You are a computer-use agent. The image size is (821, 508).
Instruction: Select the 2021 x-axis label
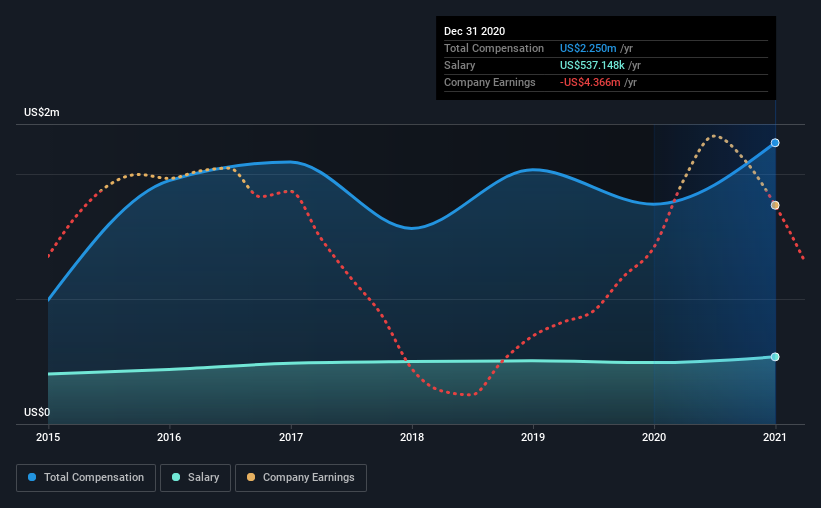coord(775,437)
